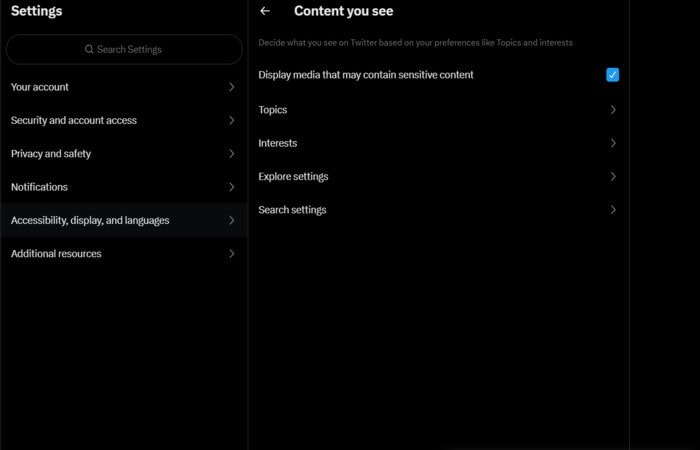
Task: Click the chevron beside Explore settings
Action: [613, 177]
